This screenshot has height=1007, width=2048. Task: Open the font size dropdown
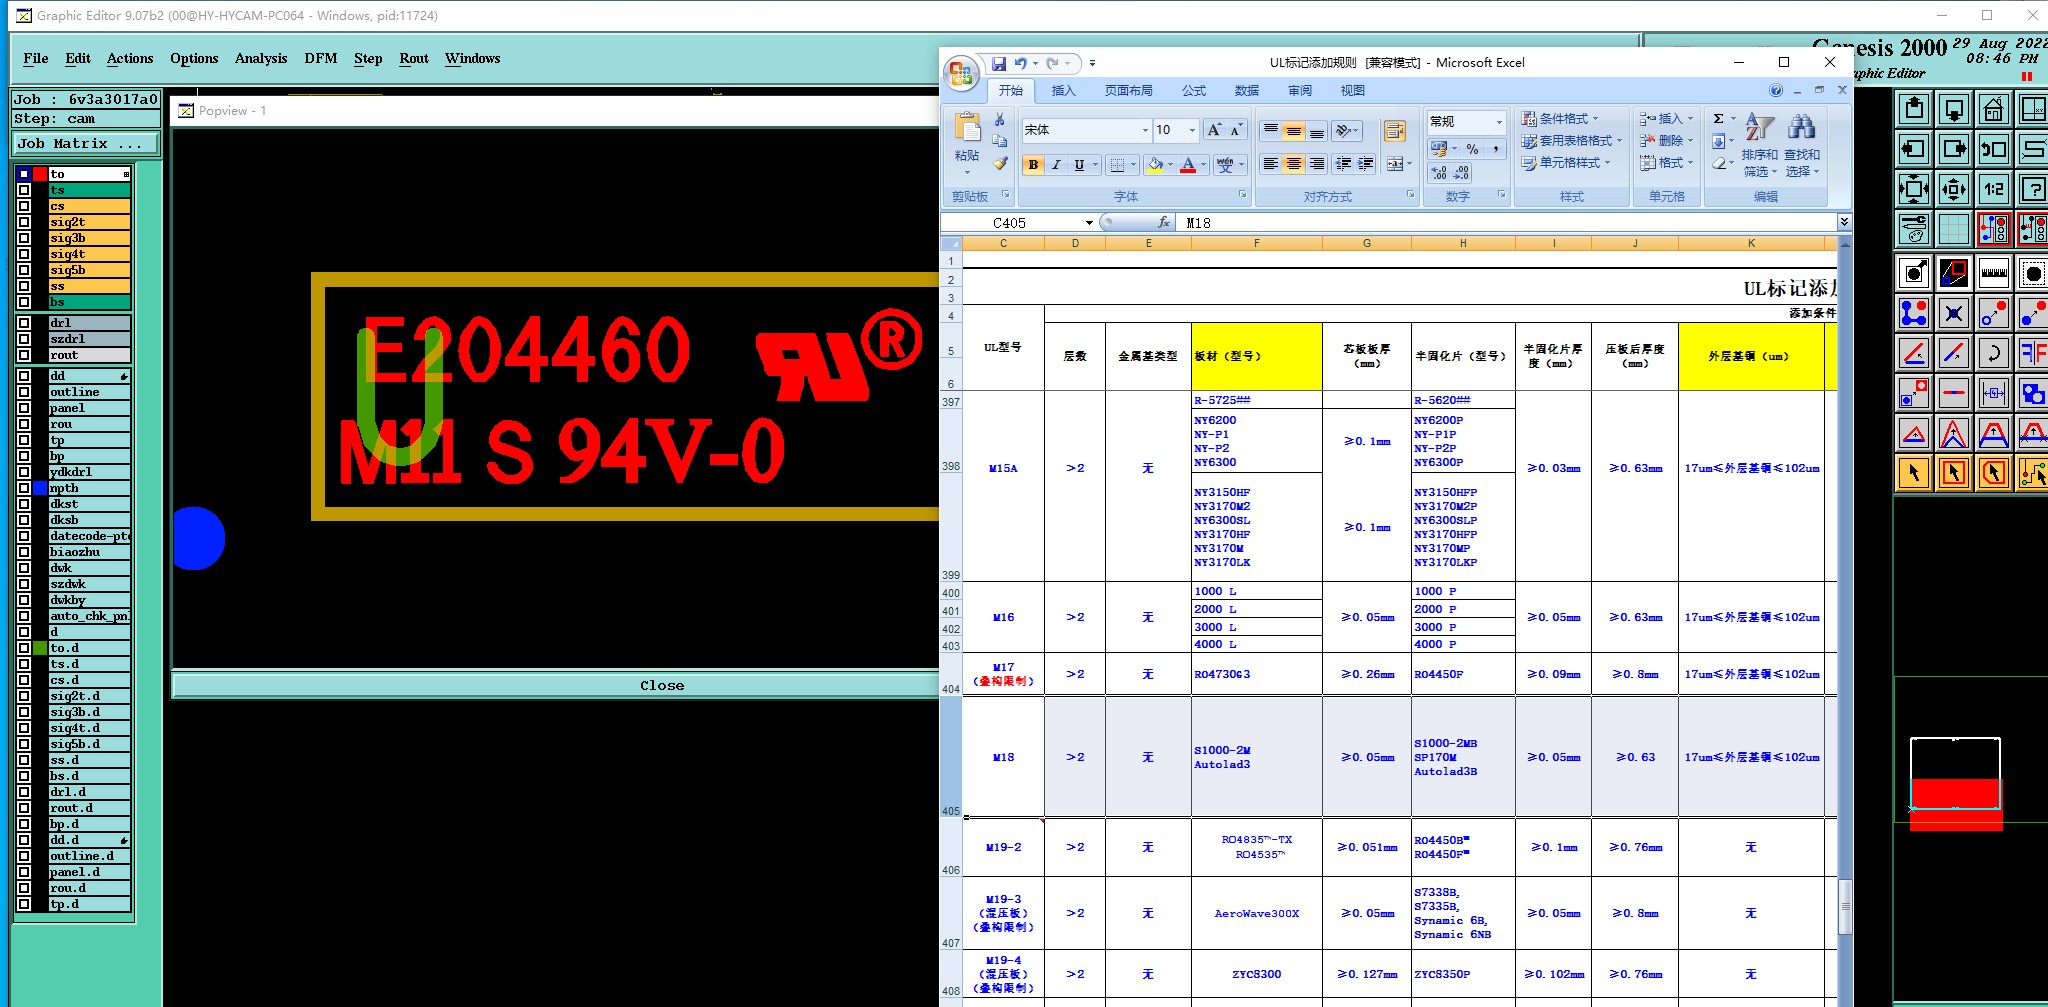point(1191,130)
